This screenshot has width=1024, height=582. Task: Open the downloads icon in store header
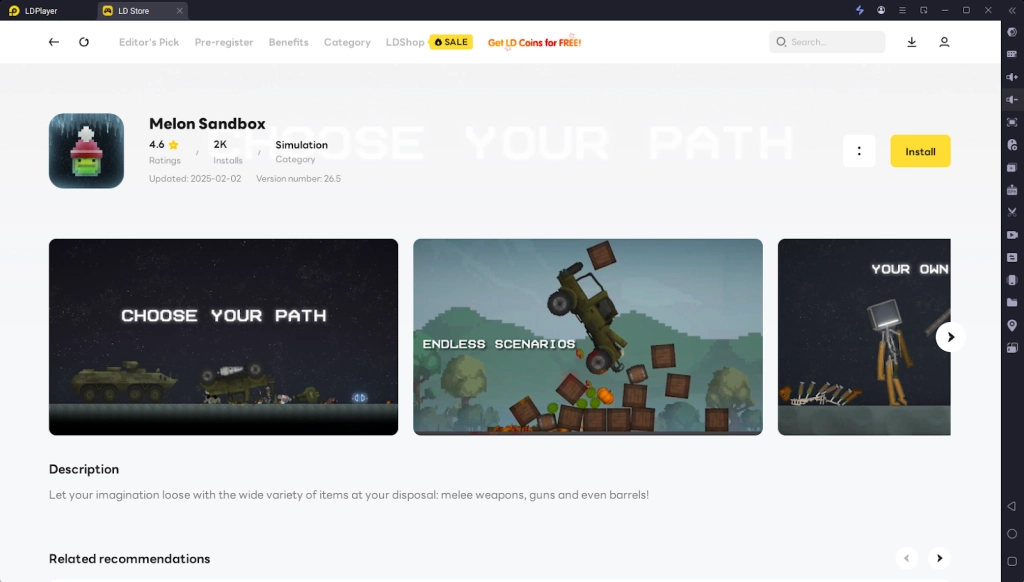click(x=912, y=42)
